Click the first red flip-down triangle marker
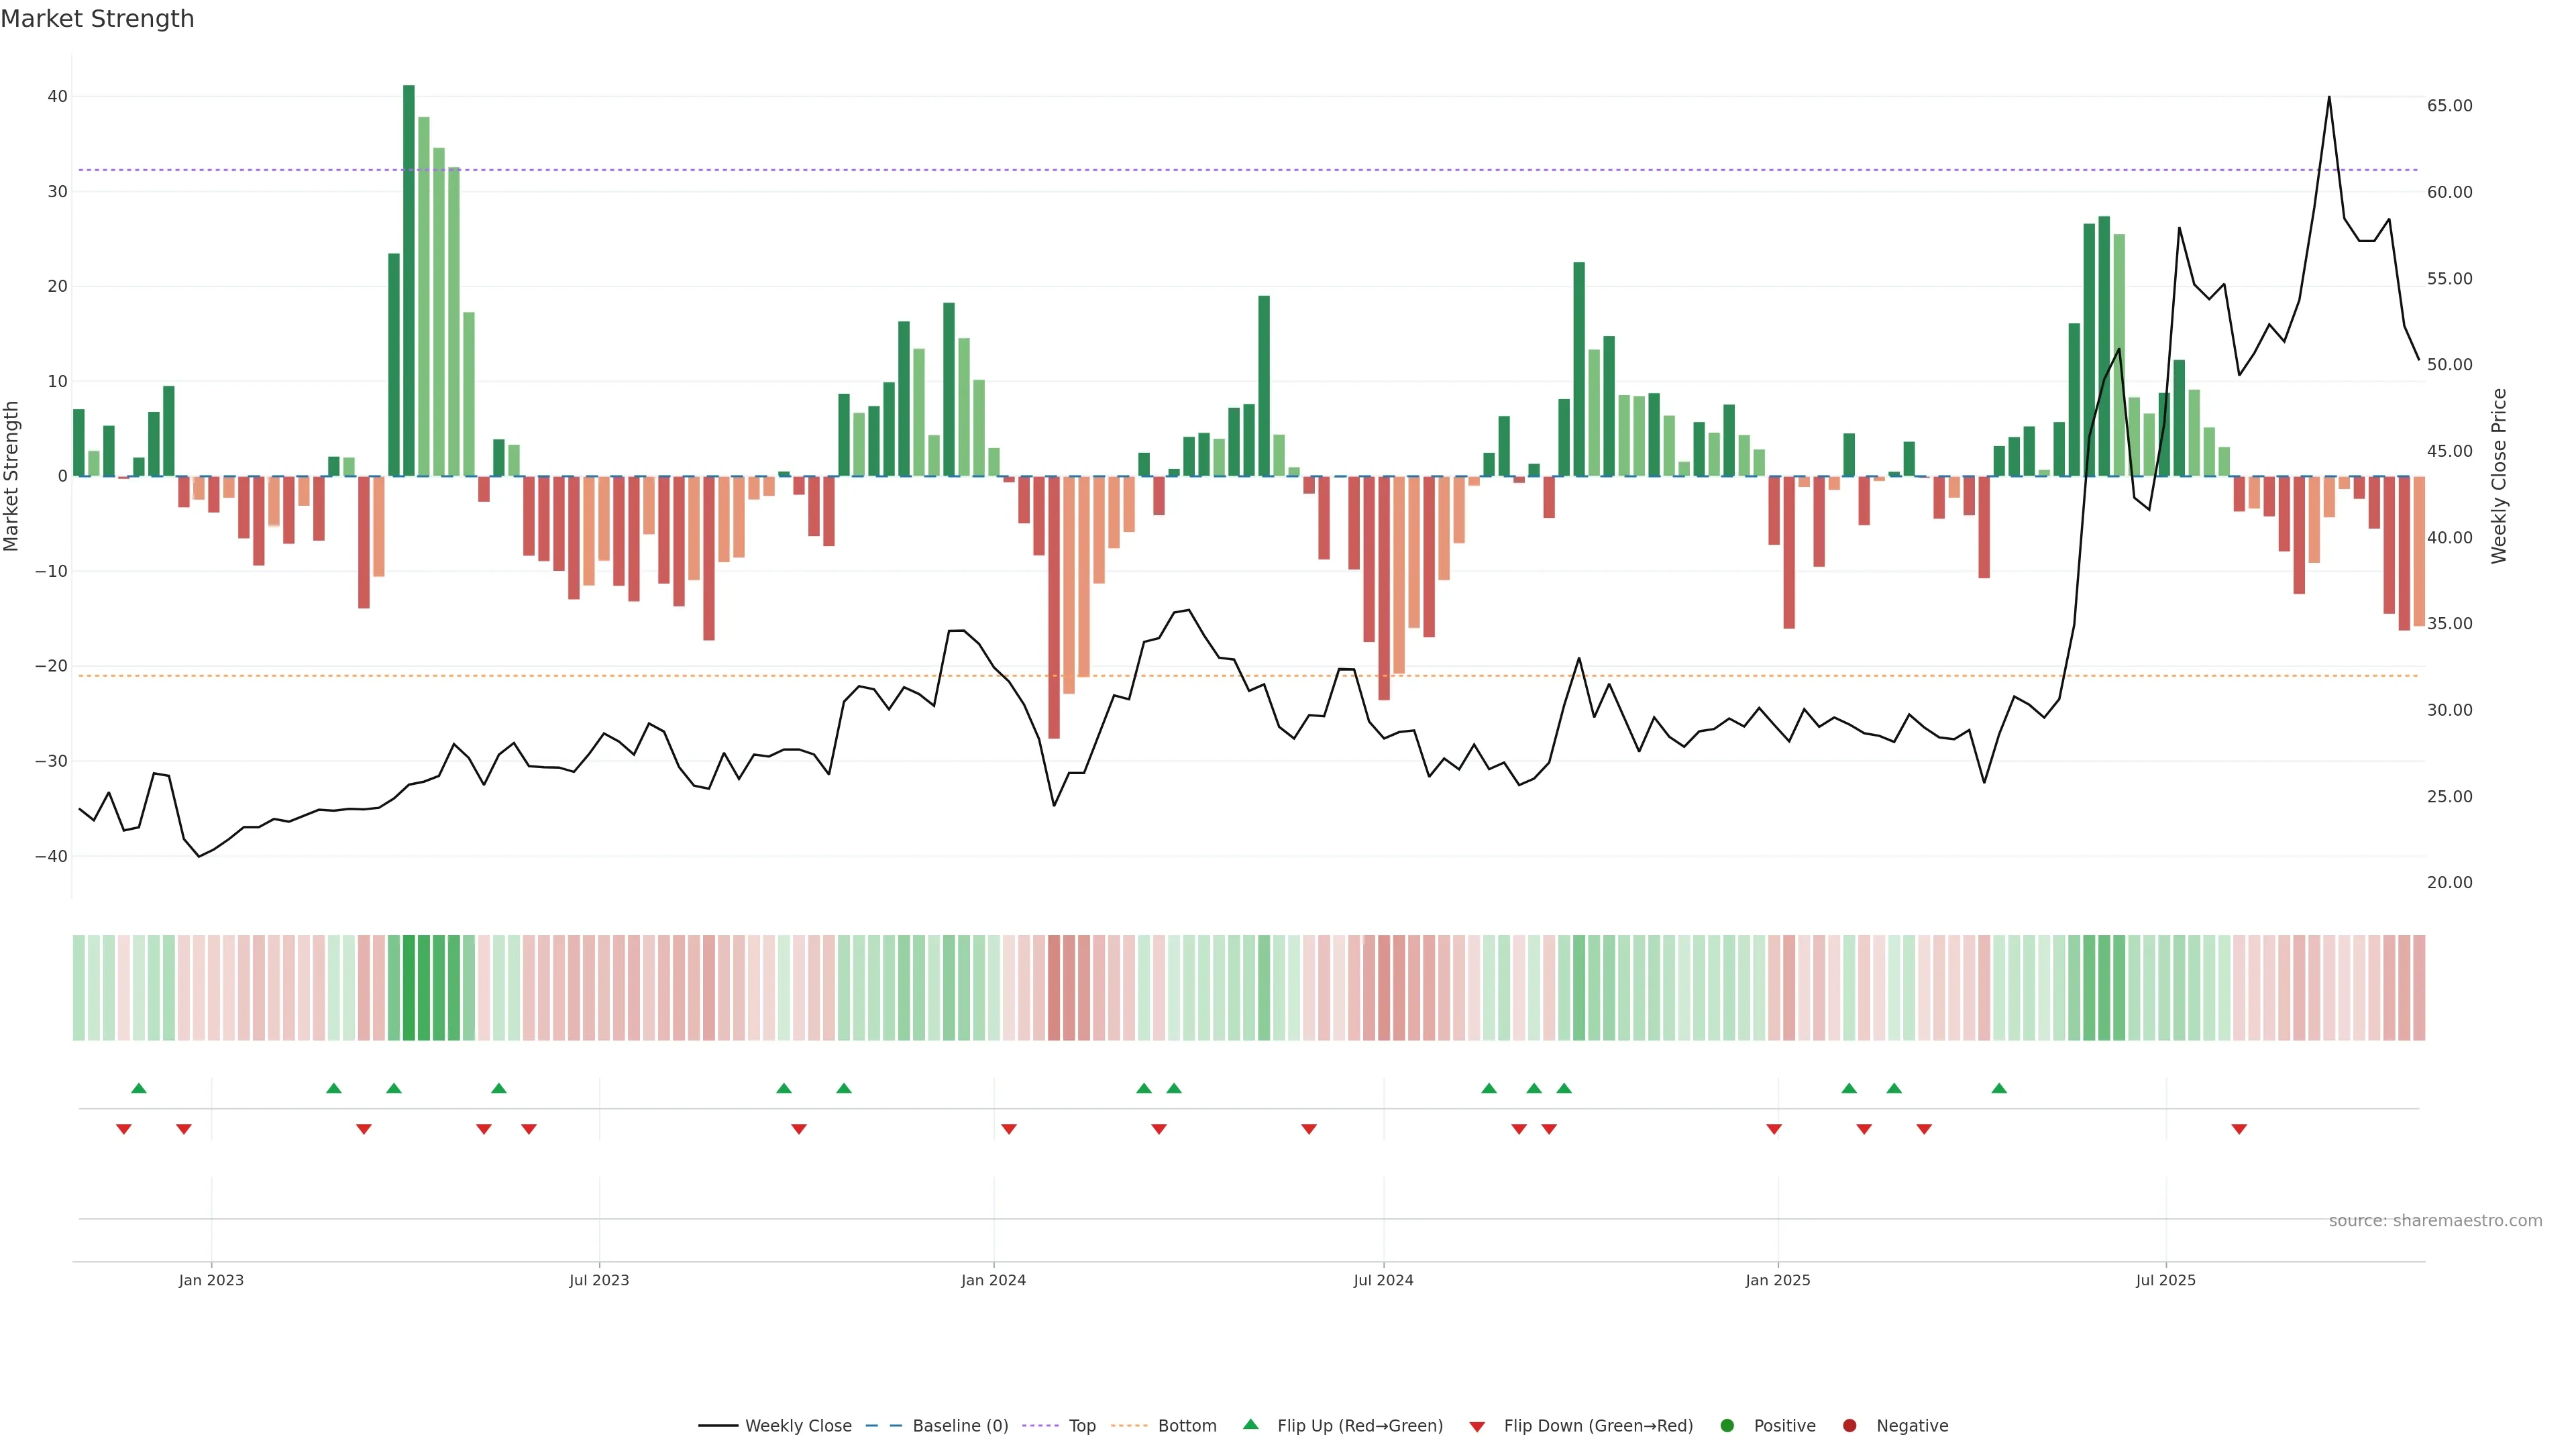The image size is (2576, 1449). [124, 1129]
